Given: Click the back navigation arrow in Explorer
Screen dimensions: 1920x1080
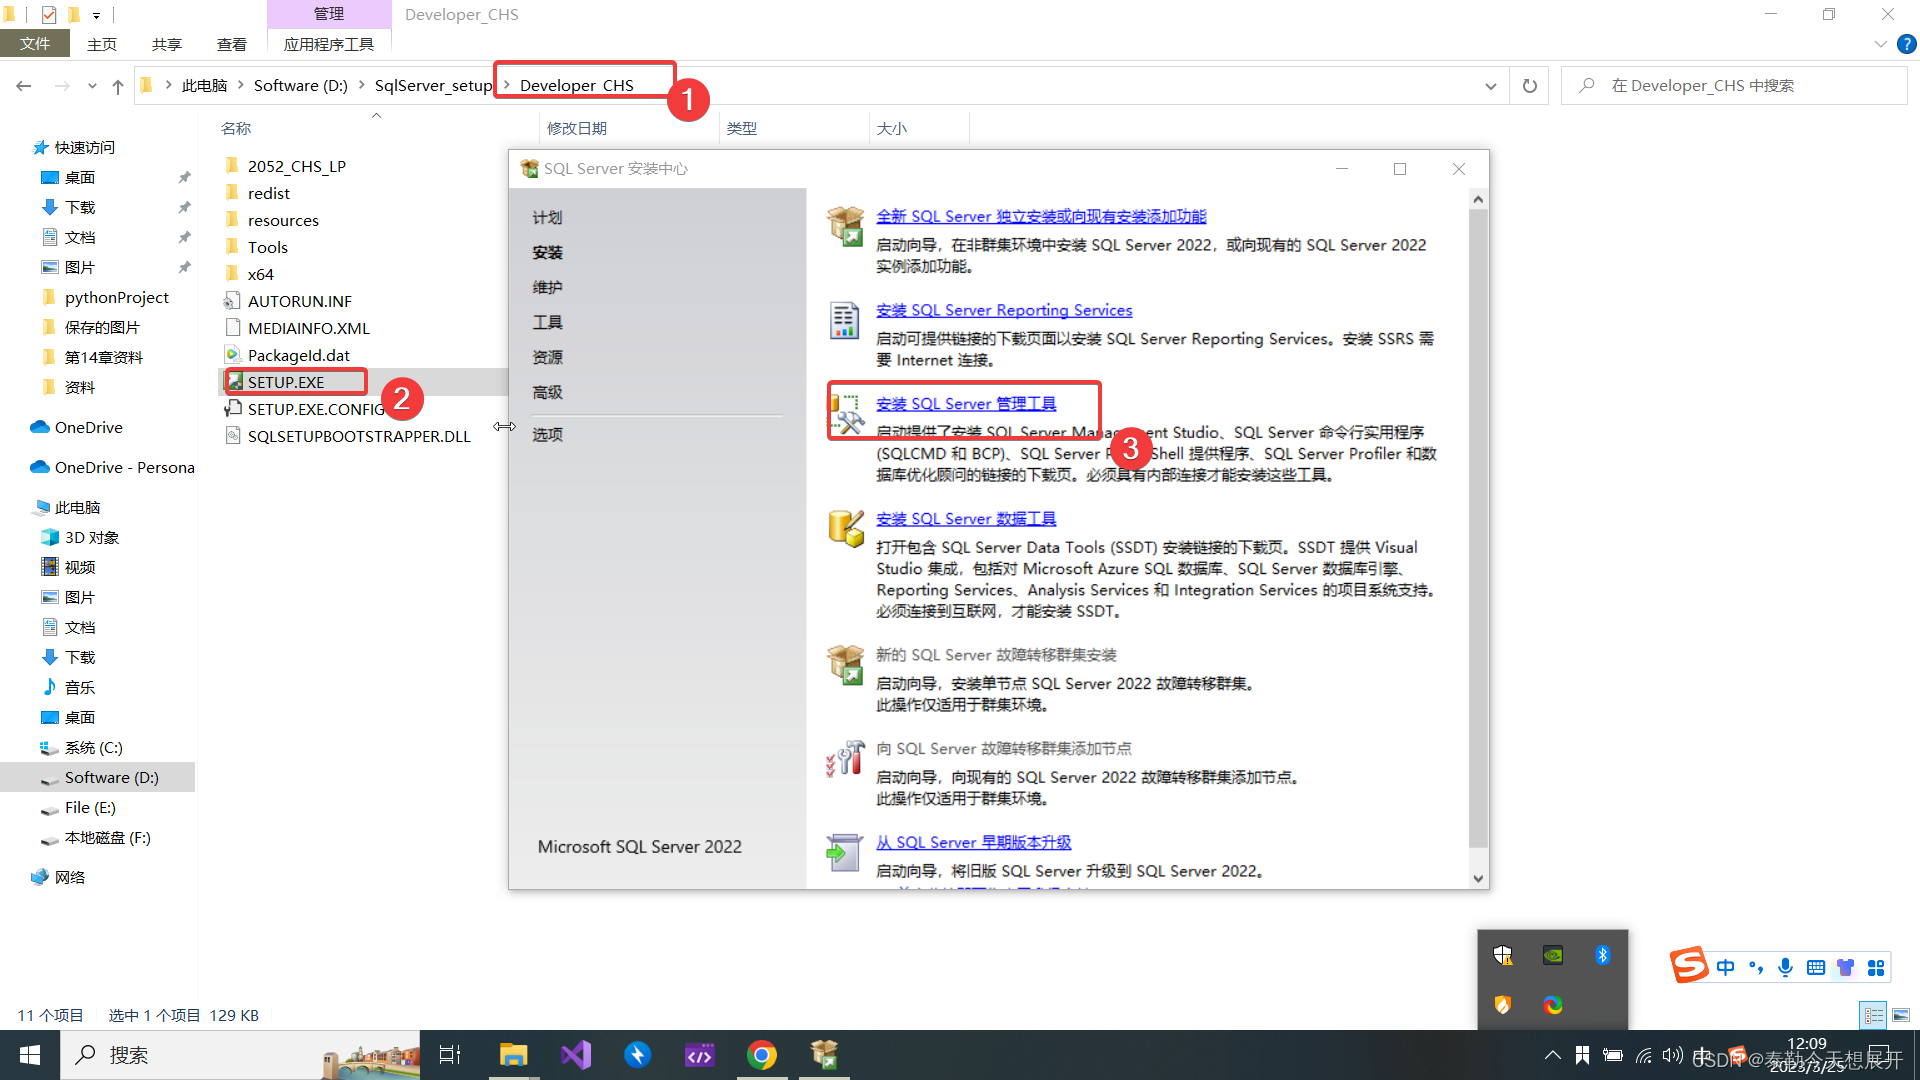Looking at the screenshot, I should pyautogui.click(x=24, y=86).
